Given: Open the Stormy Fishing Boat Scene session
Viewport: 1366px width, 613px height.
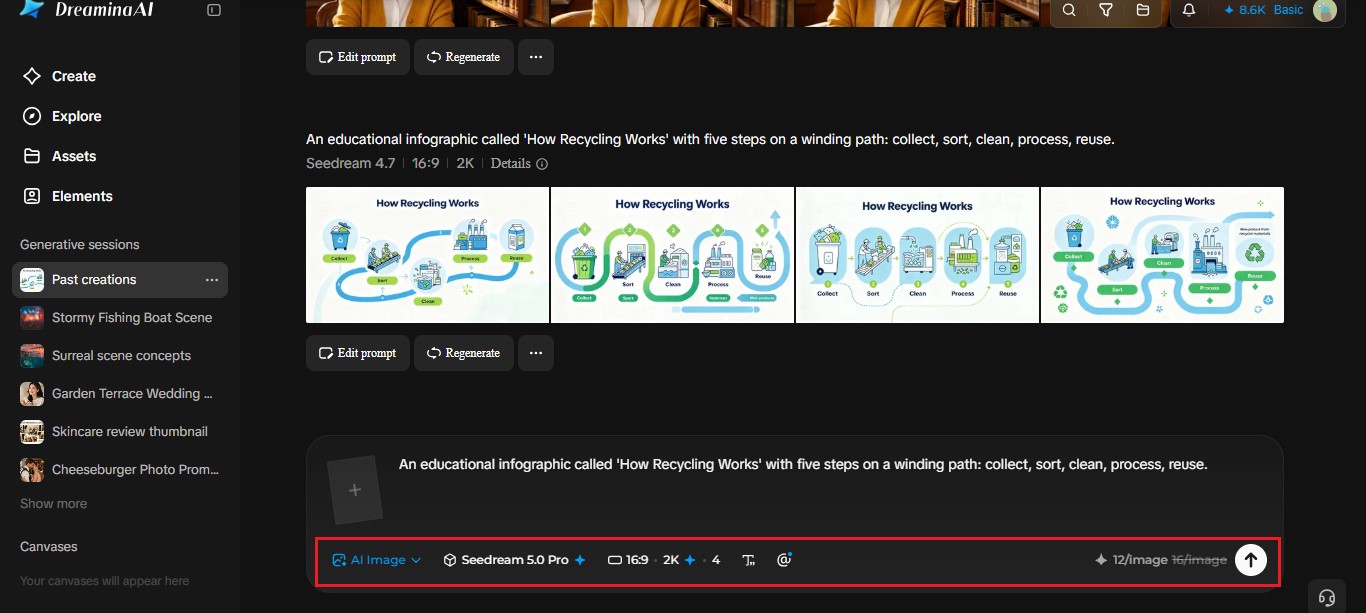Looking at the screenshot, I should (x=120, y=318).
